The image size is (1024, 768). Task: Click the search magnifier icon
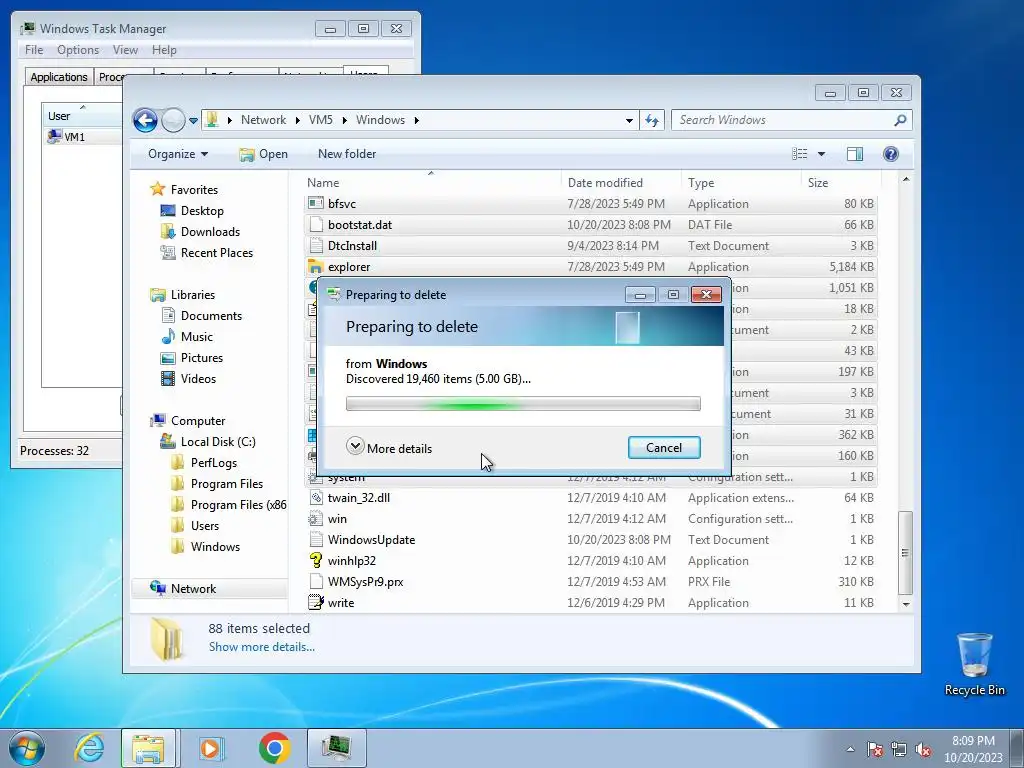[x=900, y=120]
